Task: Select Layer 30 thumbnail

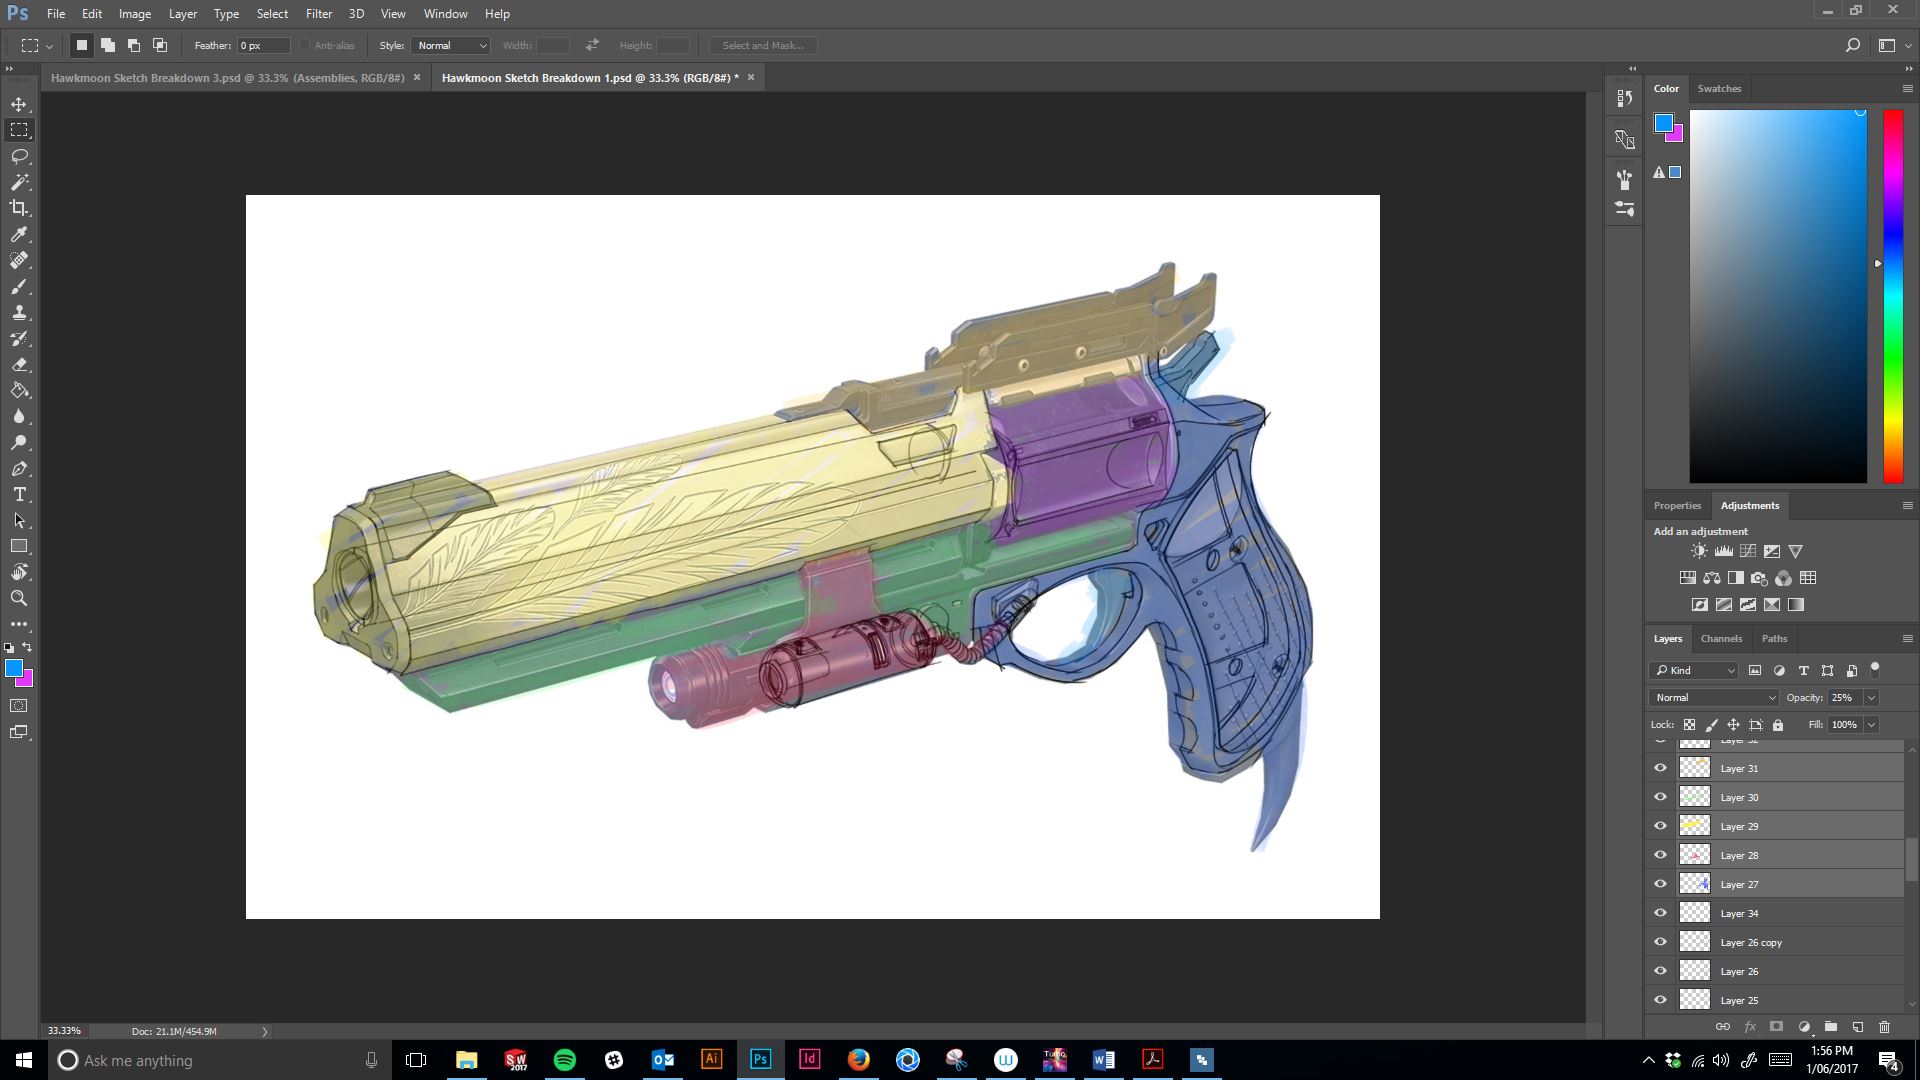Action: pos(1694,797)
